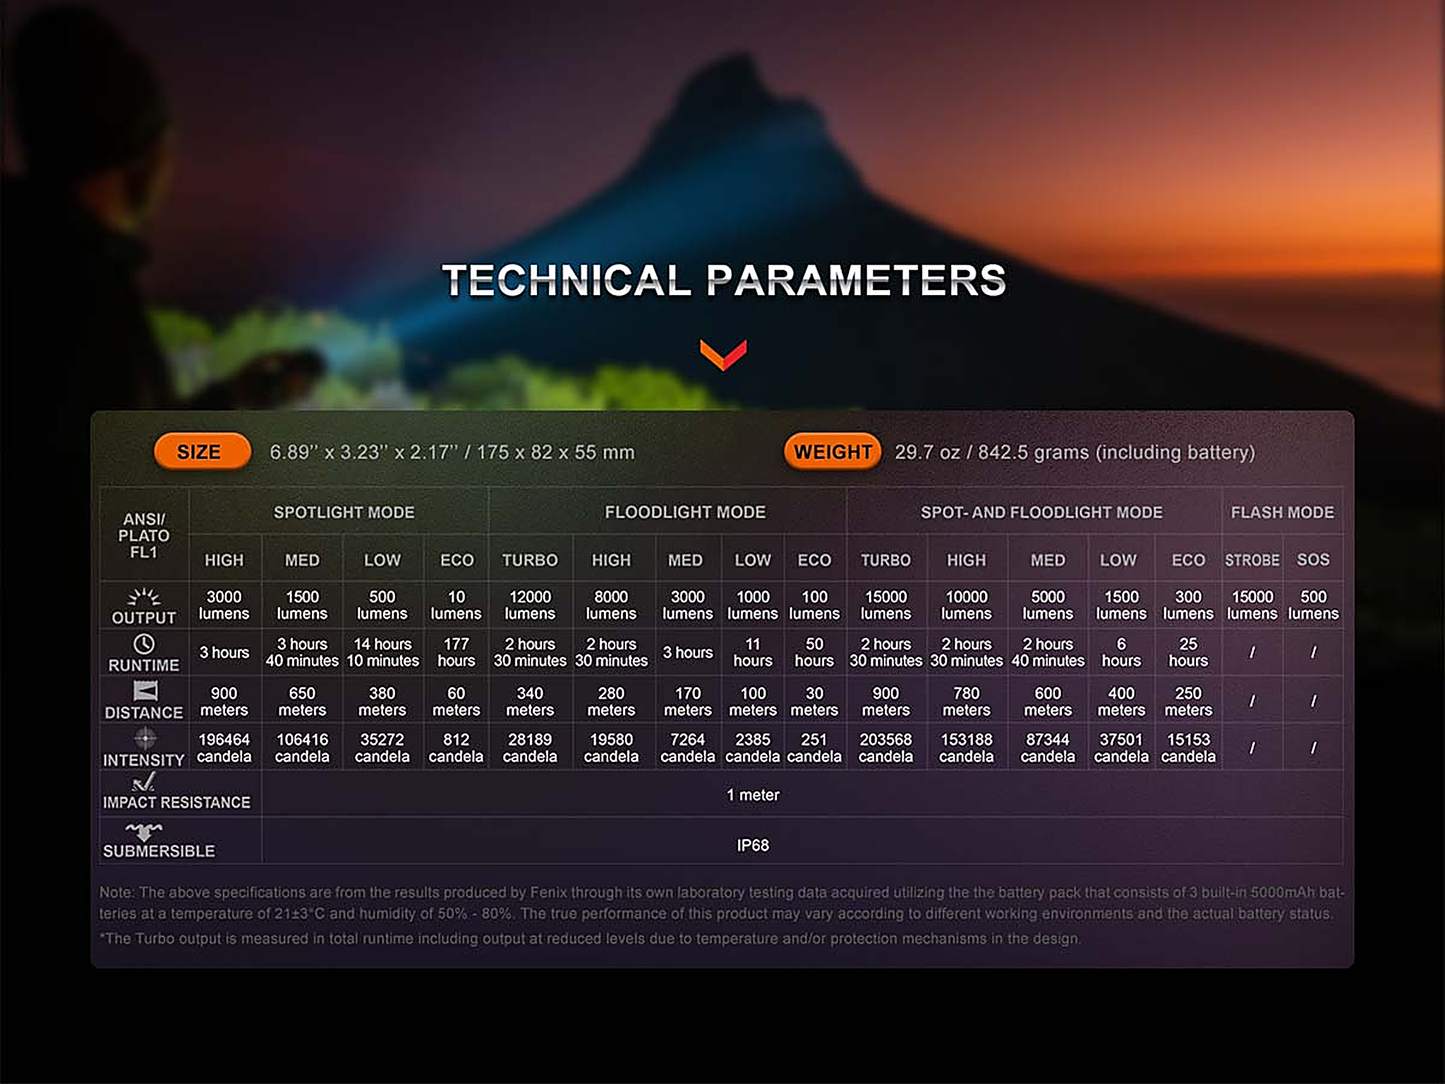Click the TECHNICAL PARAMETERS title
The image size is (1445, 1084).
[724, 280]
